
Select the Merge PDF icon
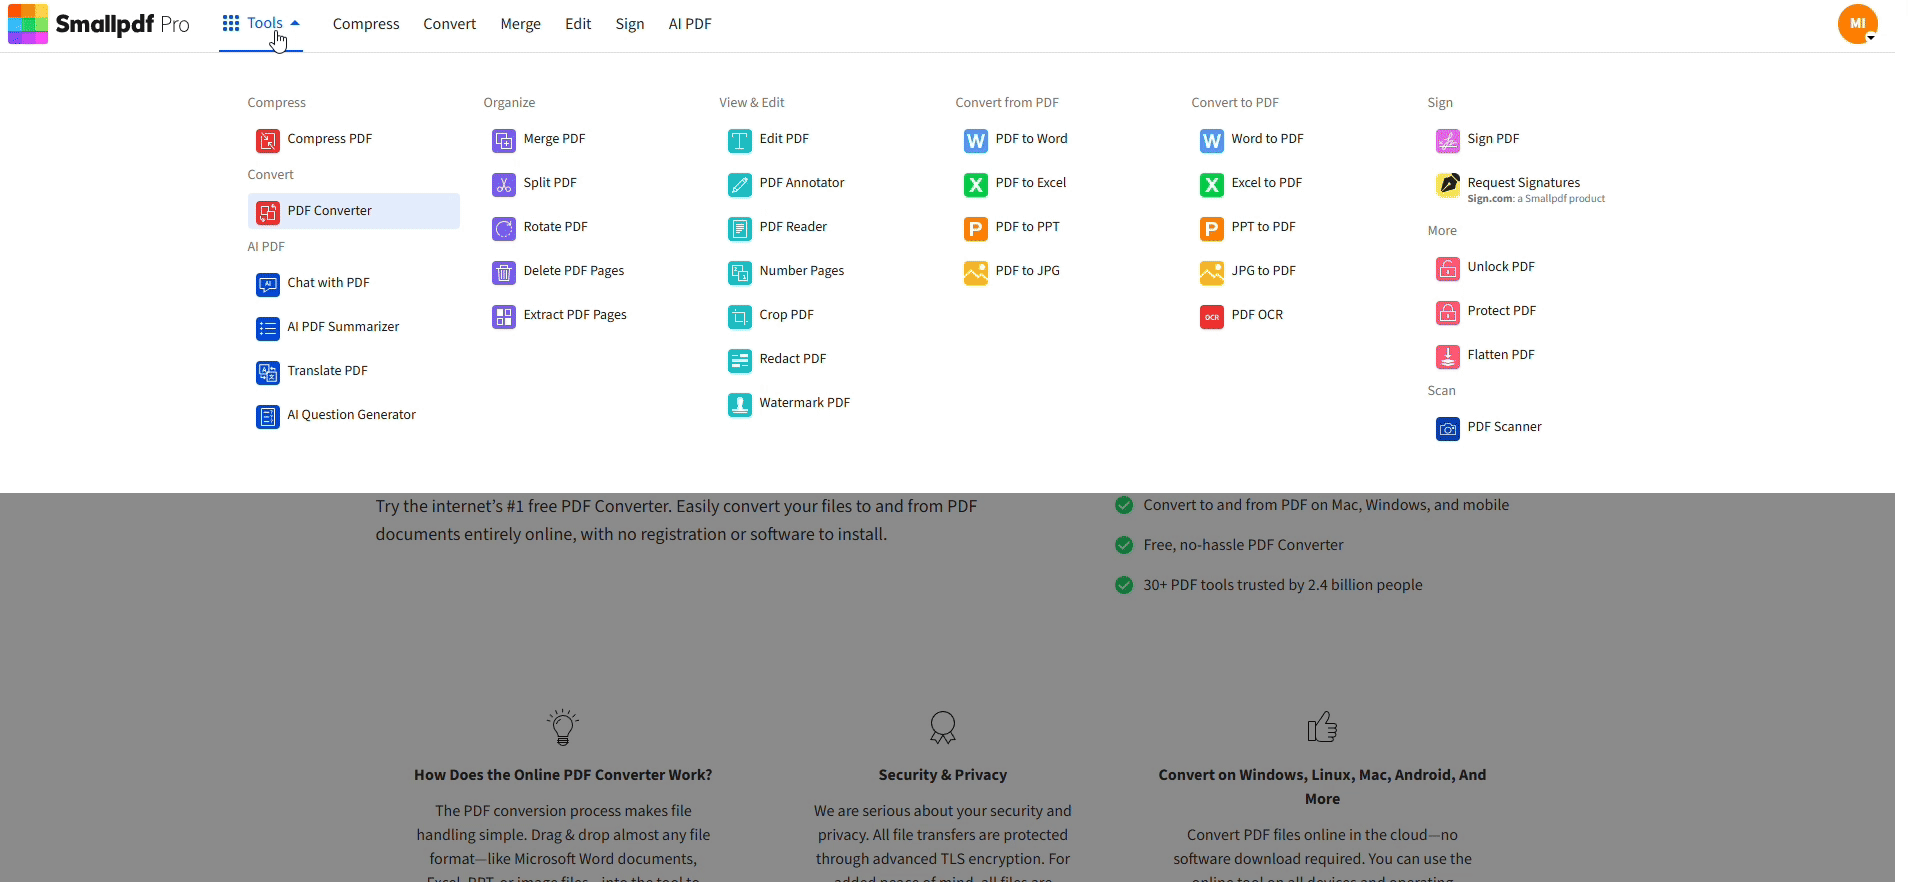tap(503, 140)
